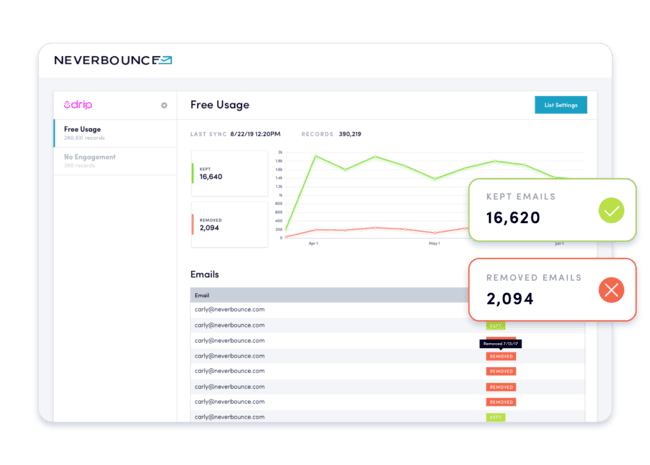This screenshot has height=465, width=650.
Task: Click the red X on Removed Emails card
Action: coord(611,290)
